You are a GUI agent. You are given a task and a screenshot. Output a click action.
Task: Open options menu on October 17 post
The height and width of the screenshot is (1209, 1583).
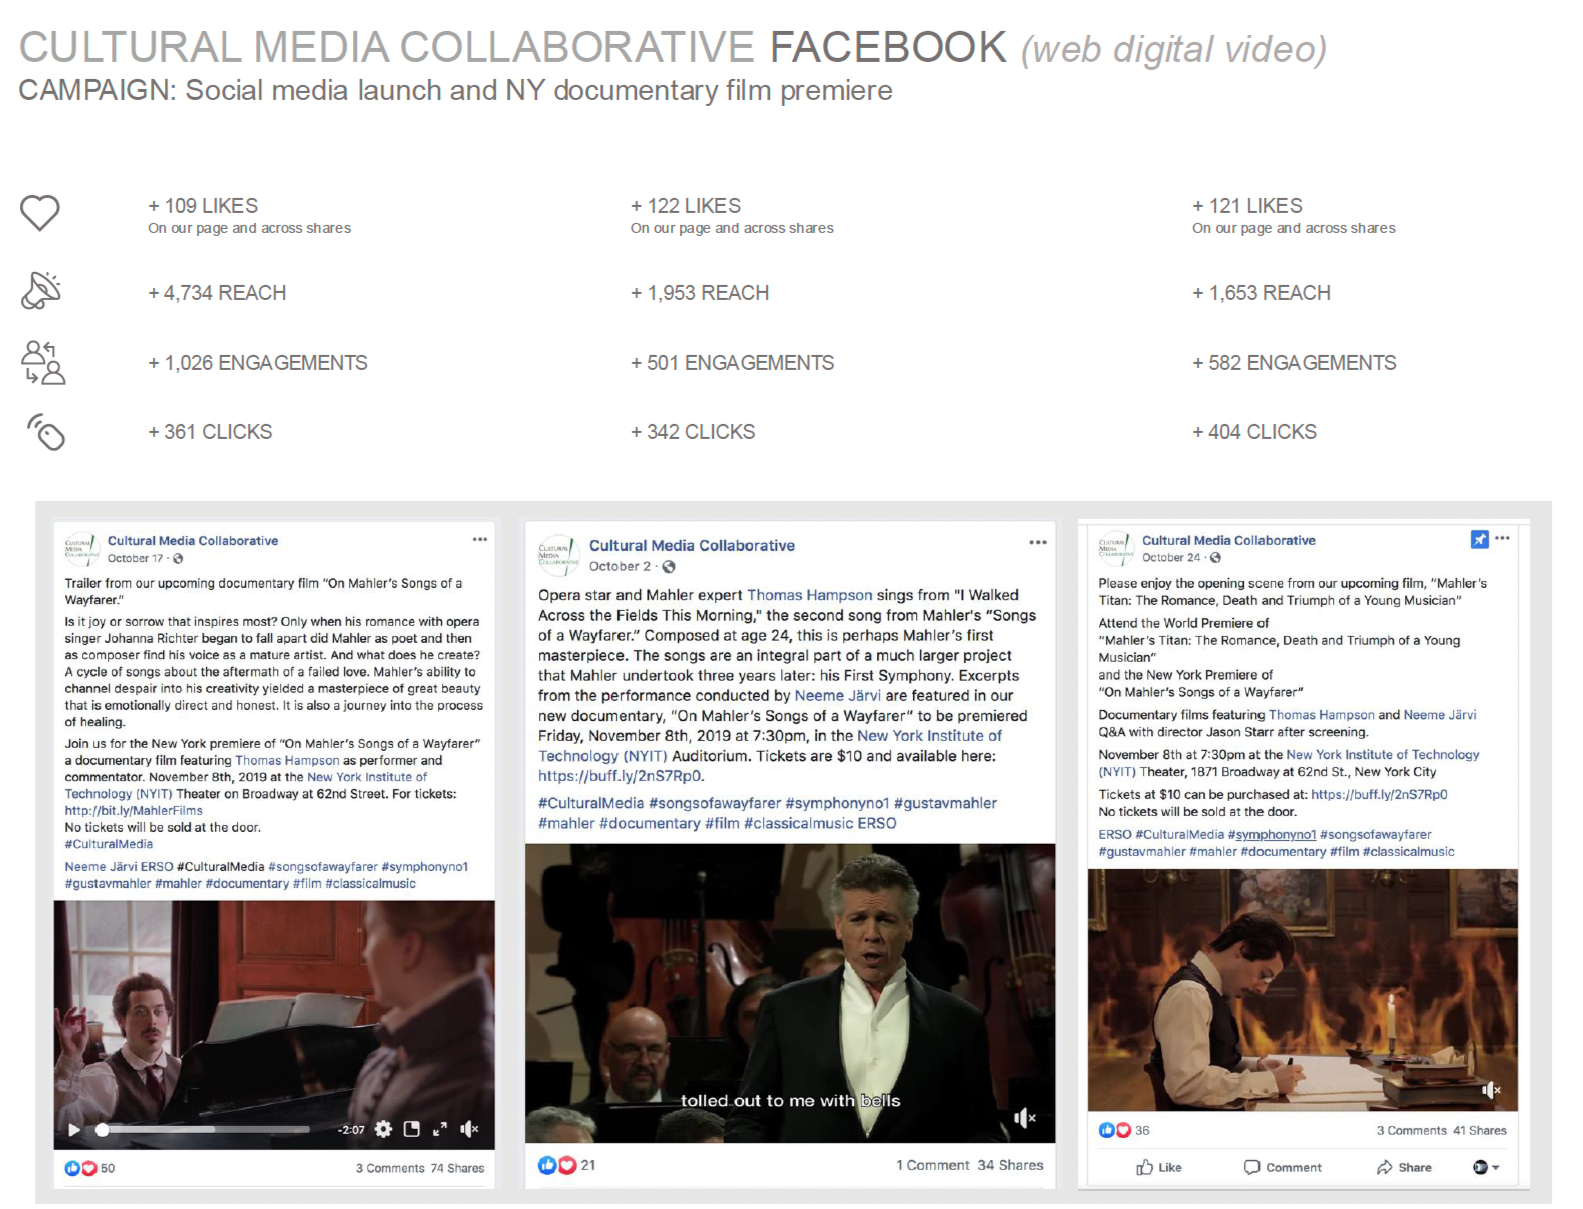(480, 539)
